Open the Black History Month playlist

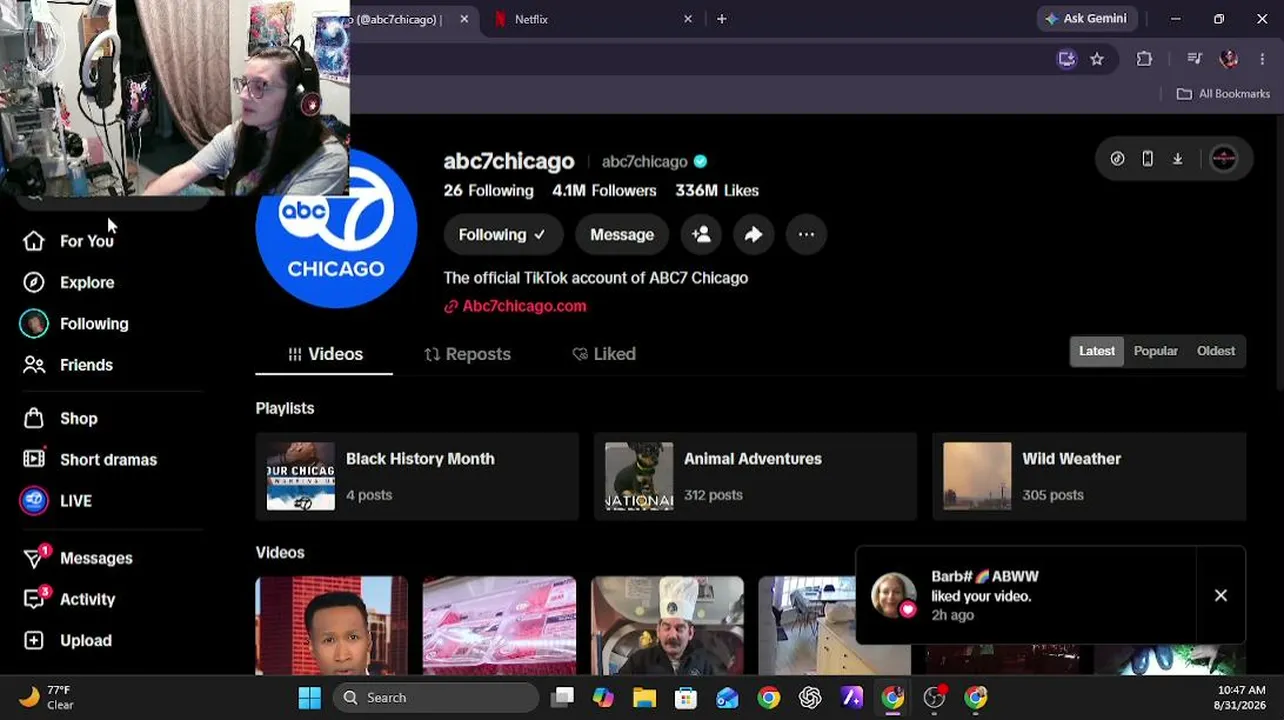pos(417,476)
